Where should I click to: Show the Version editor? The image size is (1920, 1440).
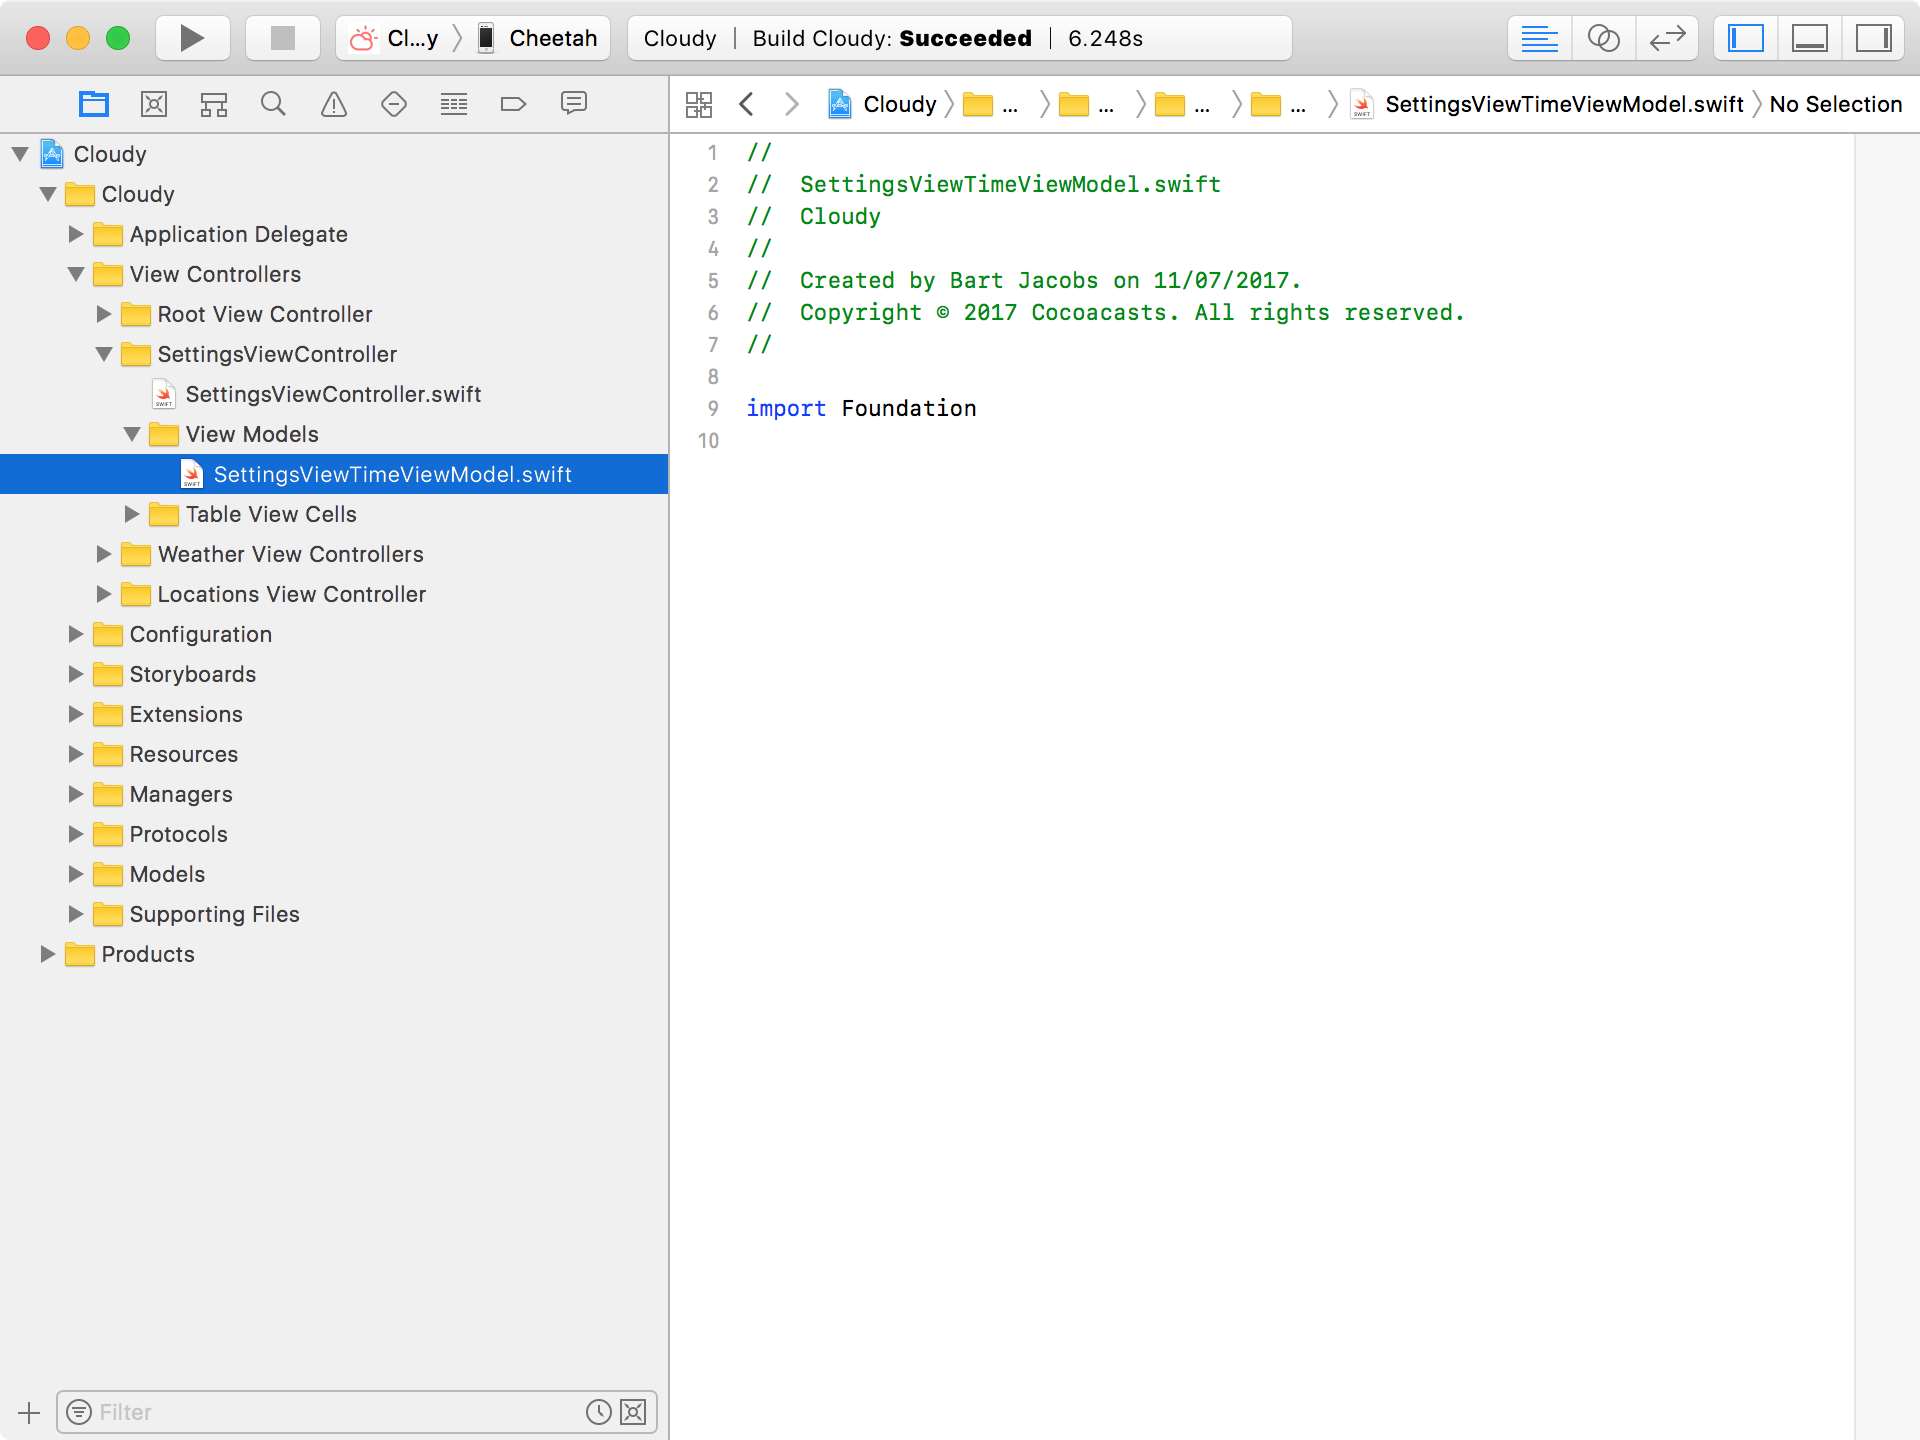coord(1668,38)
